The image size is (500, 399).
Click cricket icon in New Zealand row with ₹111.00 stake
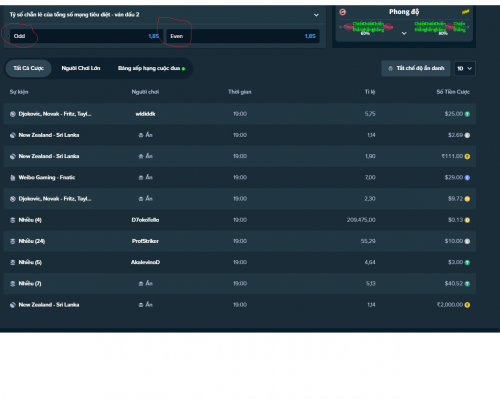coord(13,156)
